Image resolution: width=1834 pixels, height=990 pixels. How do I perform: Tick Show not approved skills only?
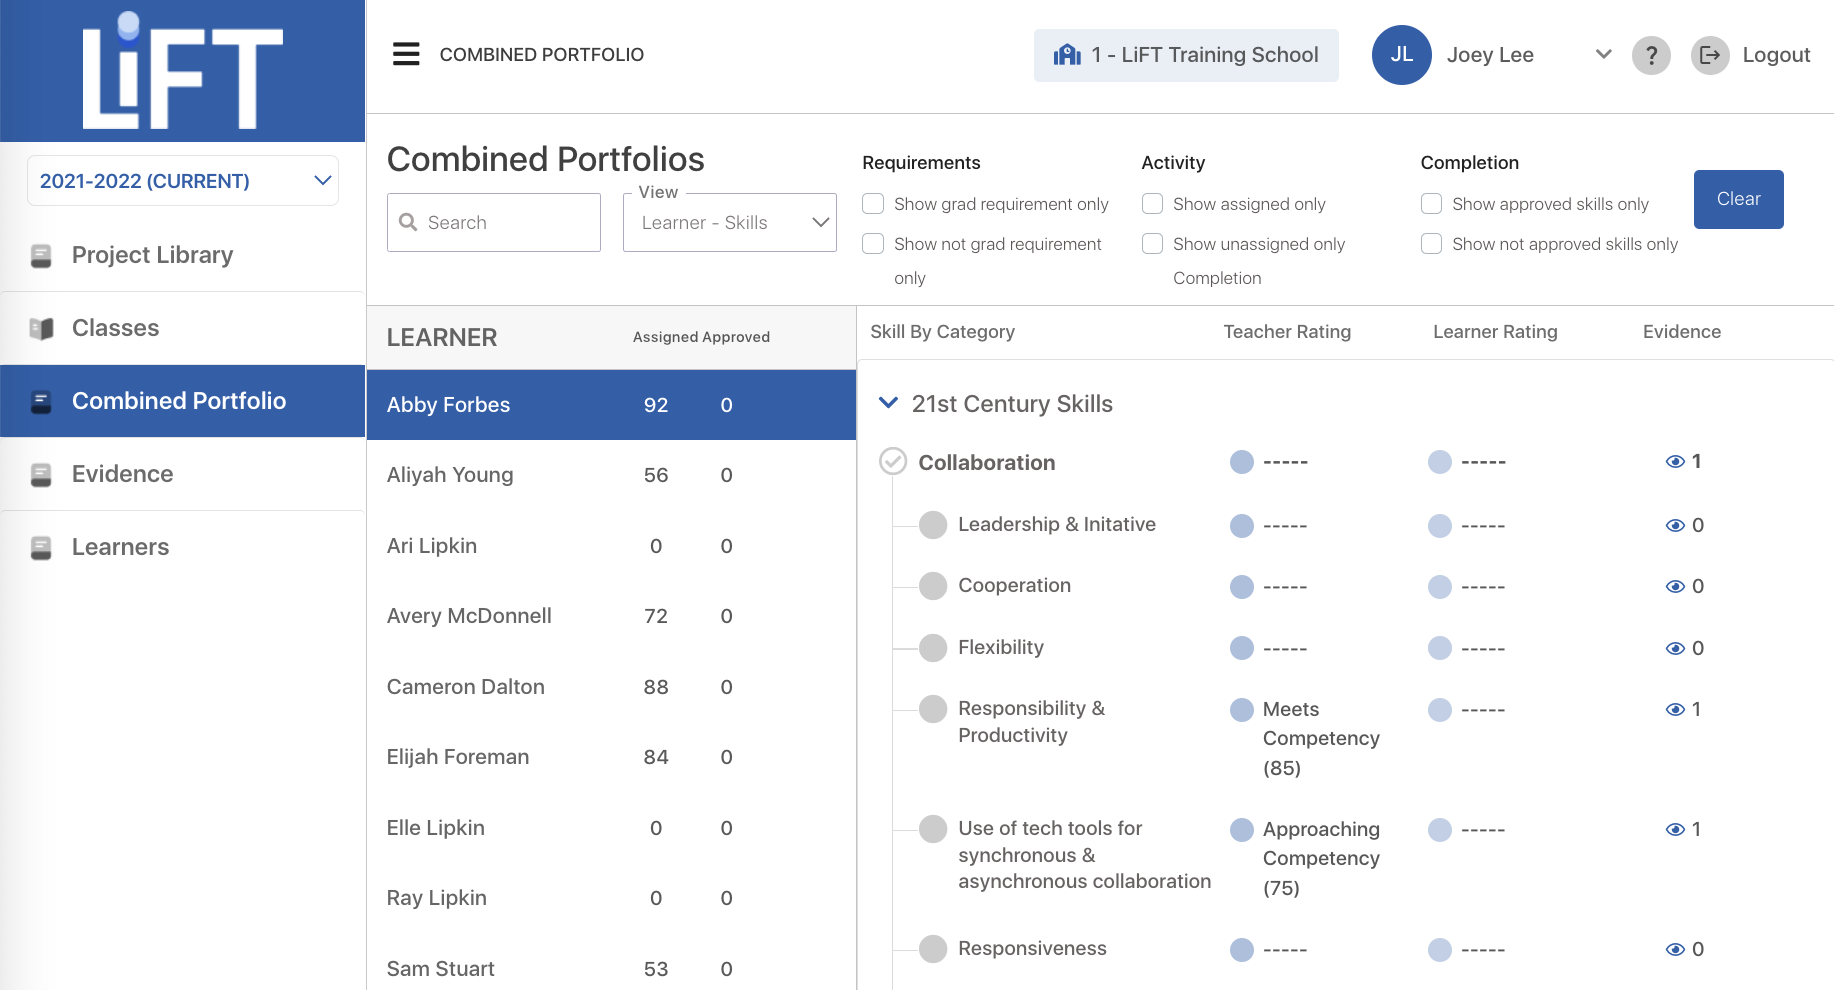(1431, 244)
